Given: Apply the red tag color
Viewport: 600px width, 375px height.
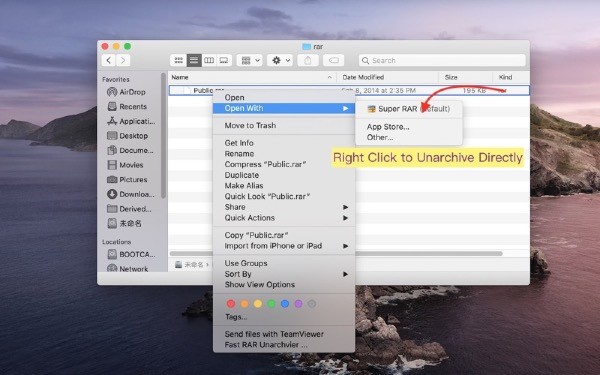Looking at the screenshot, I should pos(231,304).
